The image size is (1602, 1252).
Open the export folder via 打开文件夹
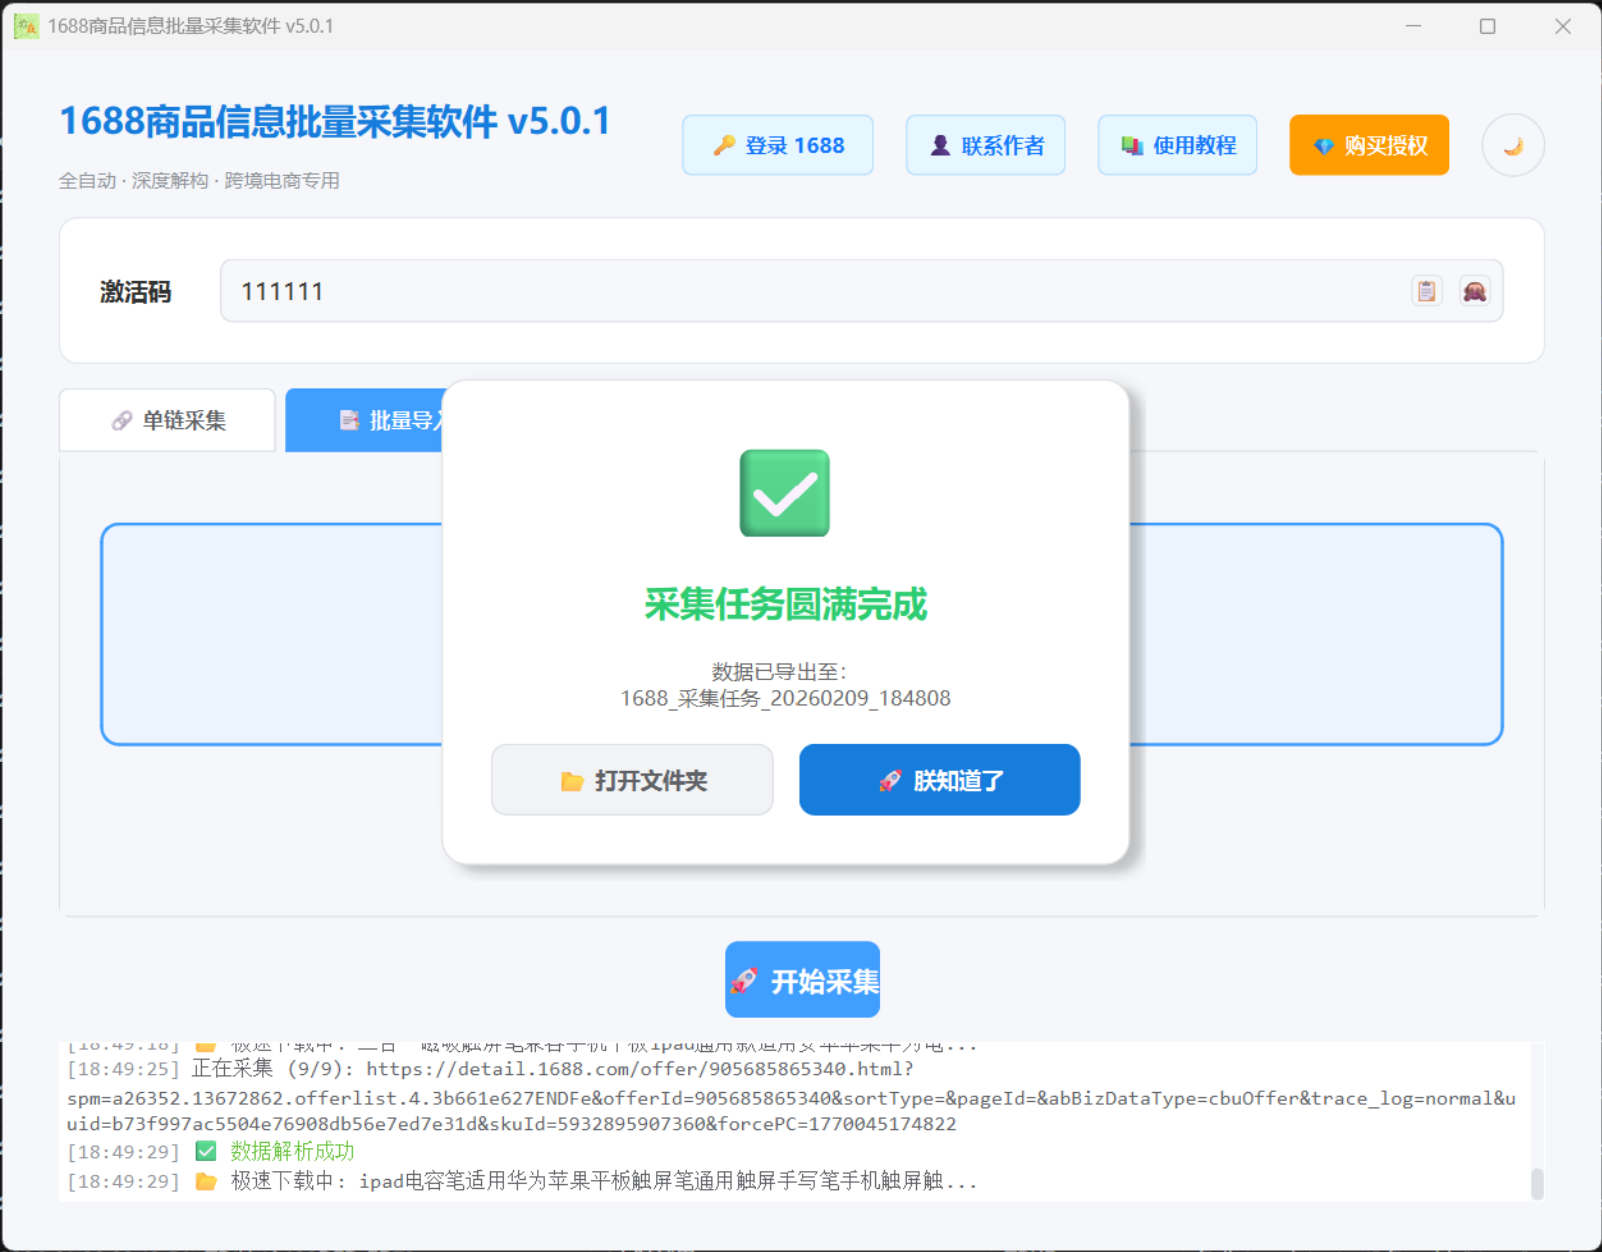pos(632,780)
